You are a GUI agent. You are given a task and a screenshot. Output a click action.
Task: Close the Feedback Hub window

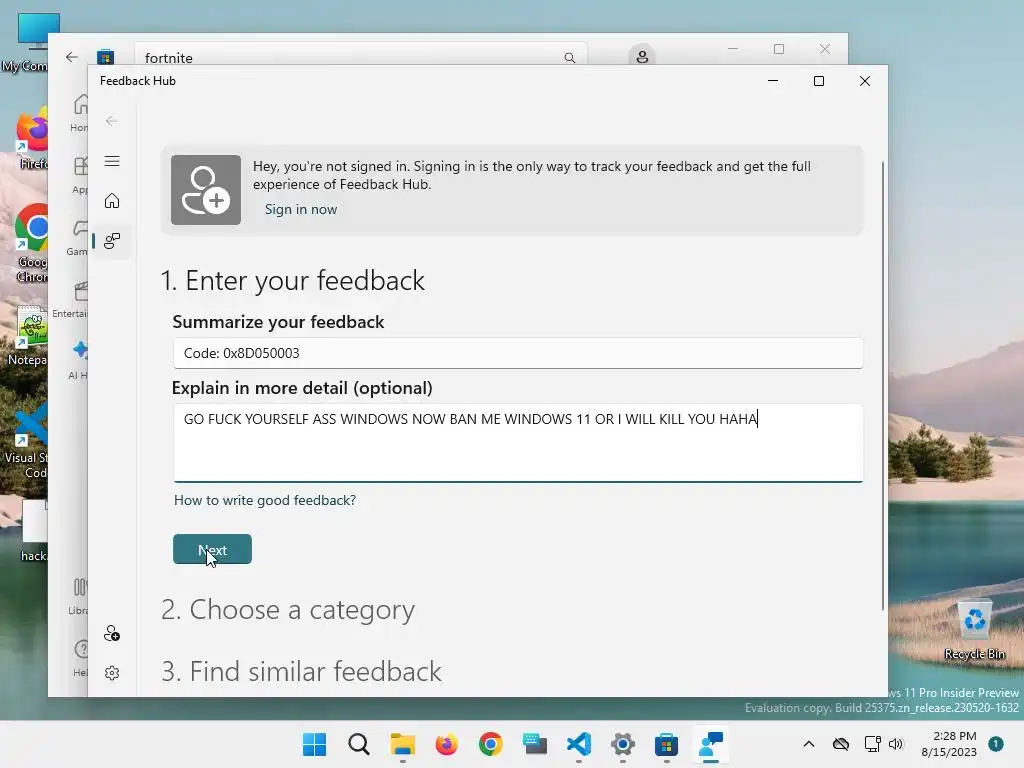click(865, 81)
